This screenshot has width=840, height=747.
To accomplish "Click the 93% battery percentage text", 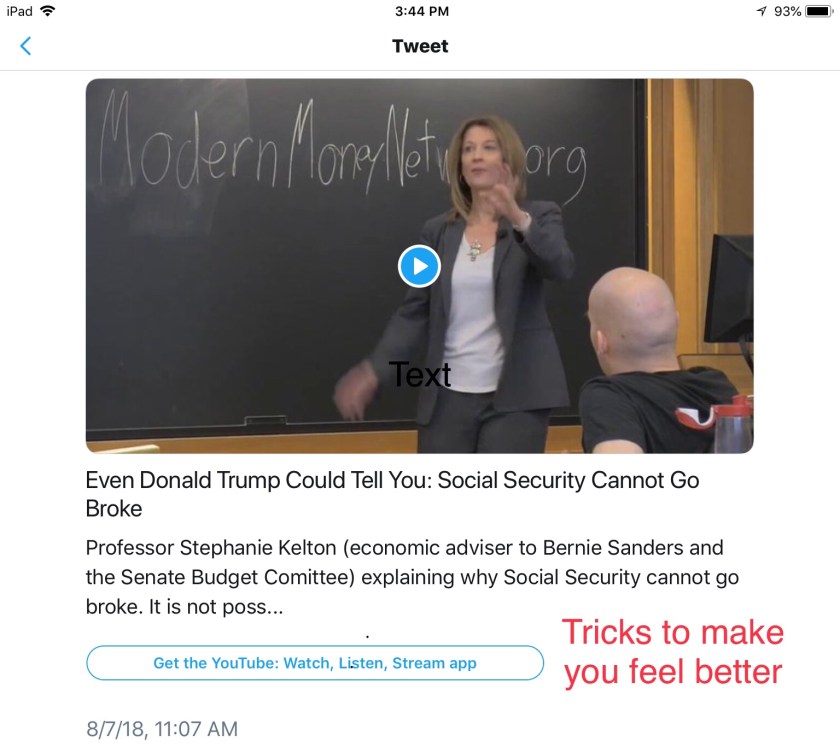I will point(787,11).
